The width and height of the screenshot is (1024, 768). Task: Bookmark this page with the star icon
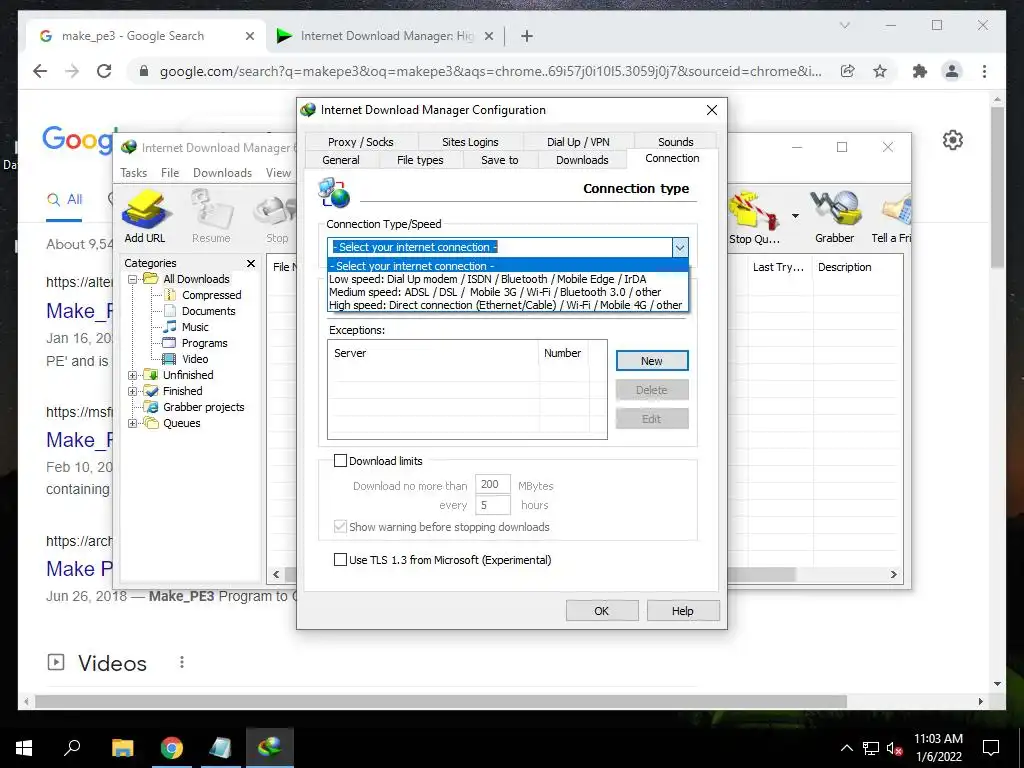tap(880, 71)
